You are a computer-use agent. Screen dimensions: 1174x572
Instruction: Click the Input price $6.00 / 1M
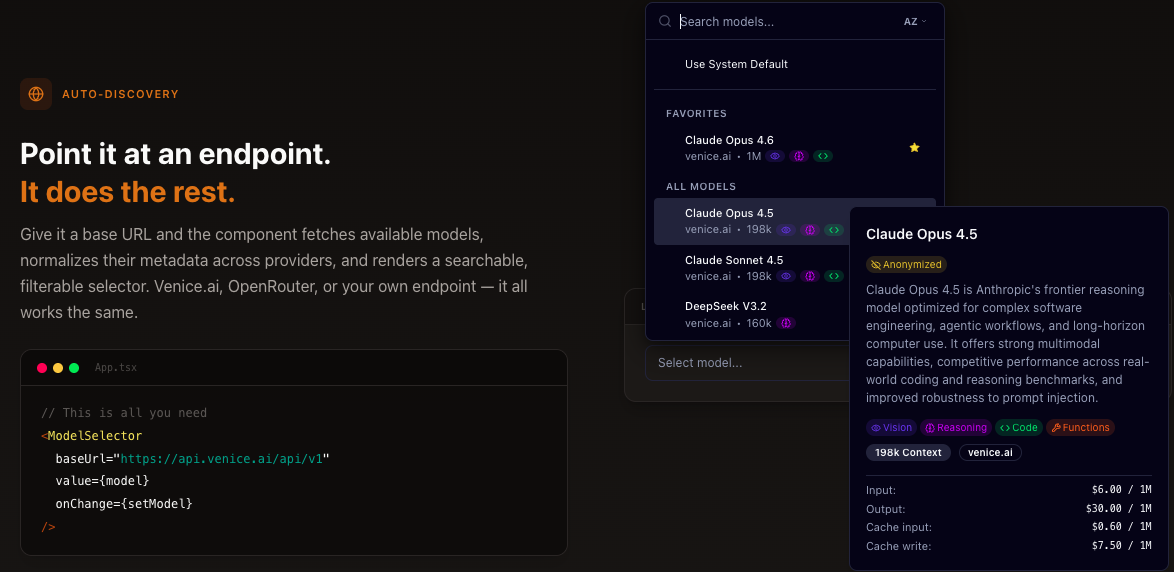(x=1122, y=490)
